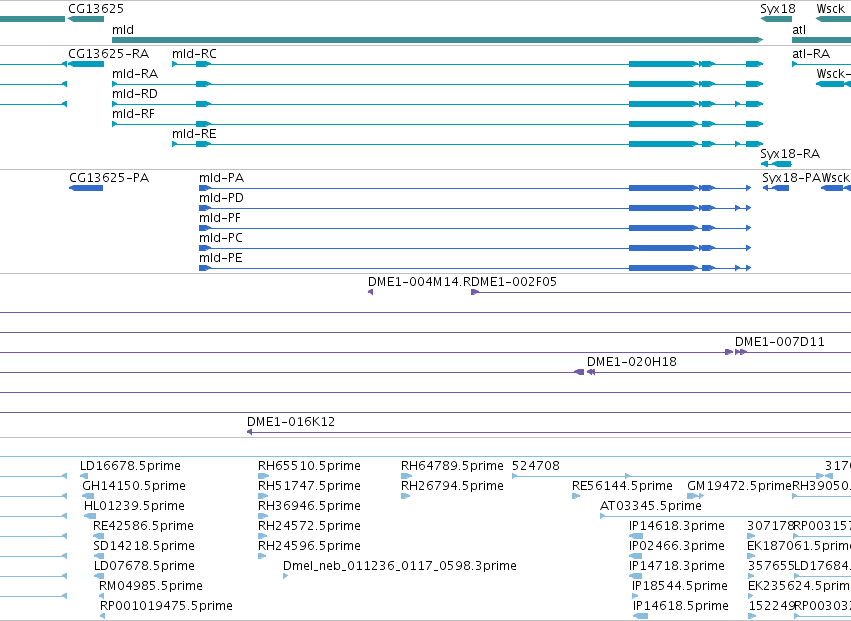
Task: Click EST GH14150.5prime
Action: (x=134, y=486)
